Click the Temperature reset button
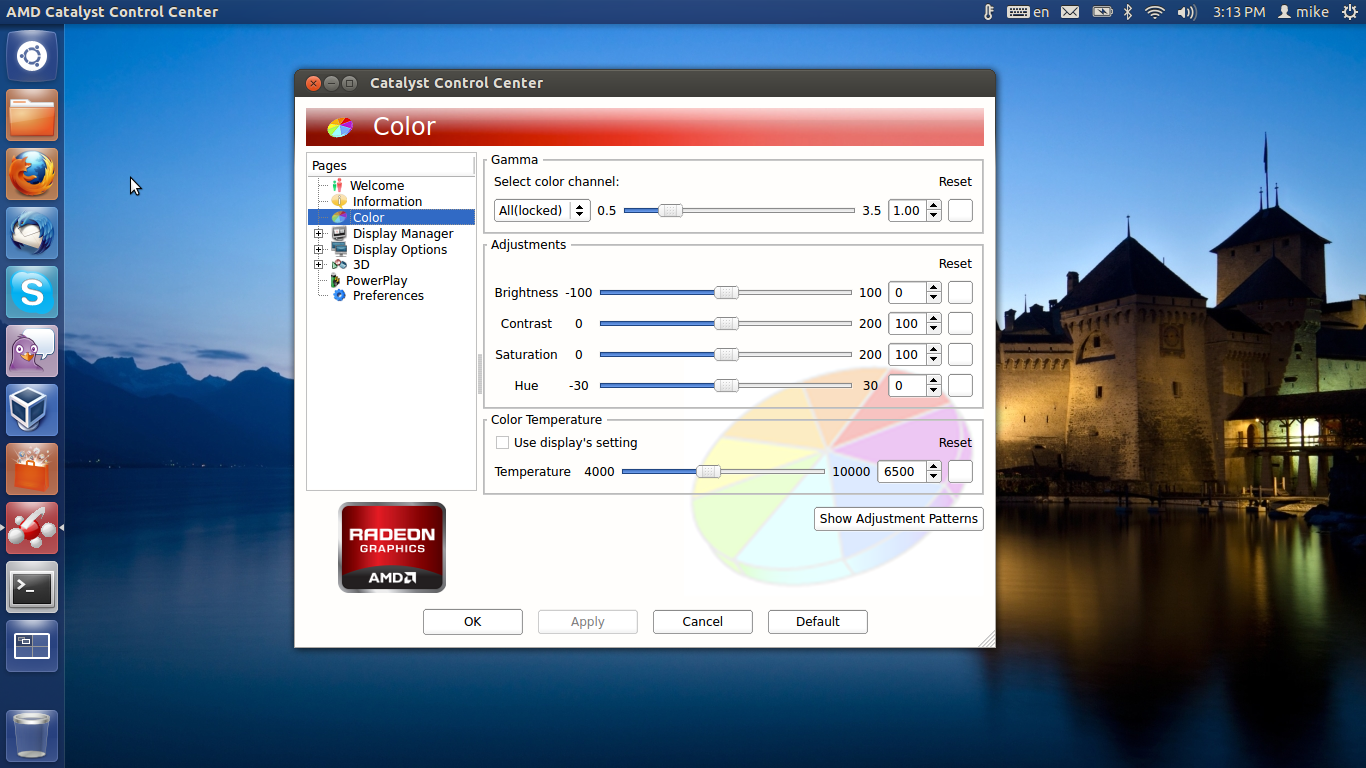Screen dimensions: 1366x768 pos(960,472)
